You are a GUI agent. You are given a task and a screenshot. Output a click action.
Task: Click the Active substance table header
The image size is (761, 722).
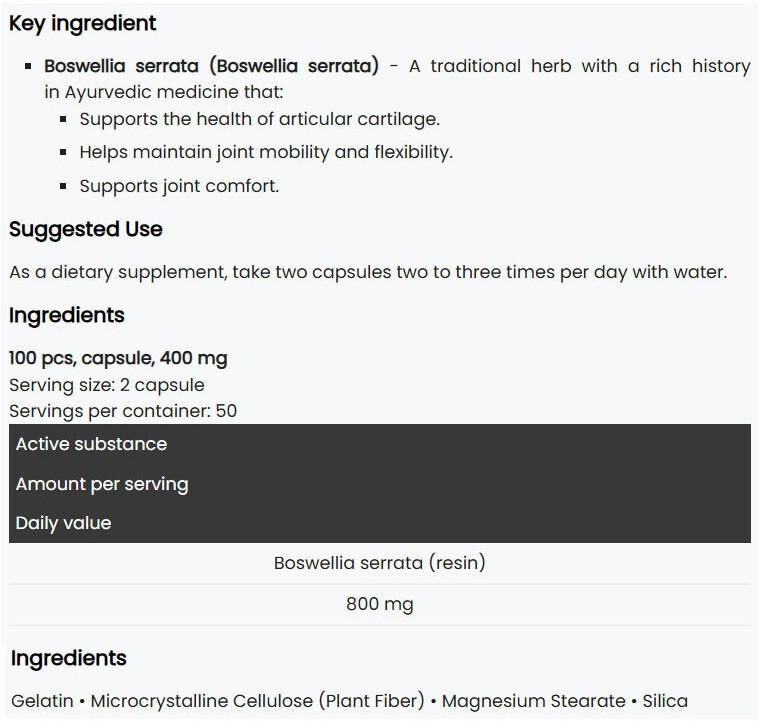(91, 444)
